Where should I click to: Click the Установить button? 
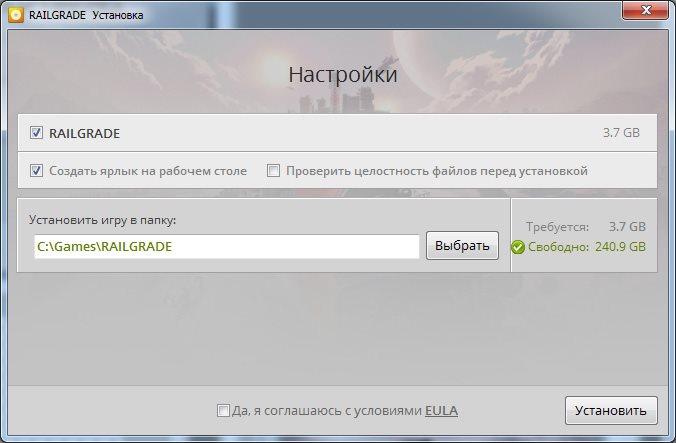click(611, 411)
